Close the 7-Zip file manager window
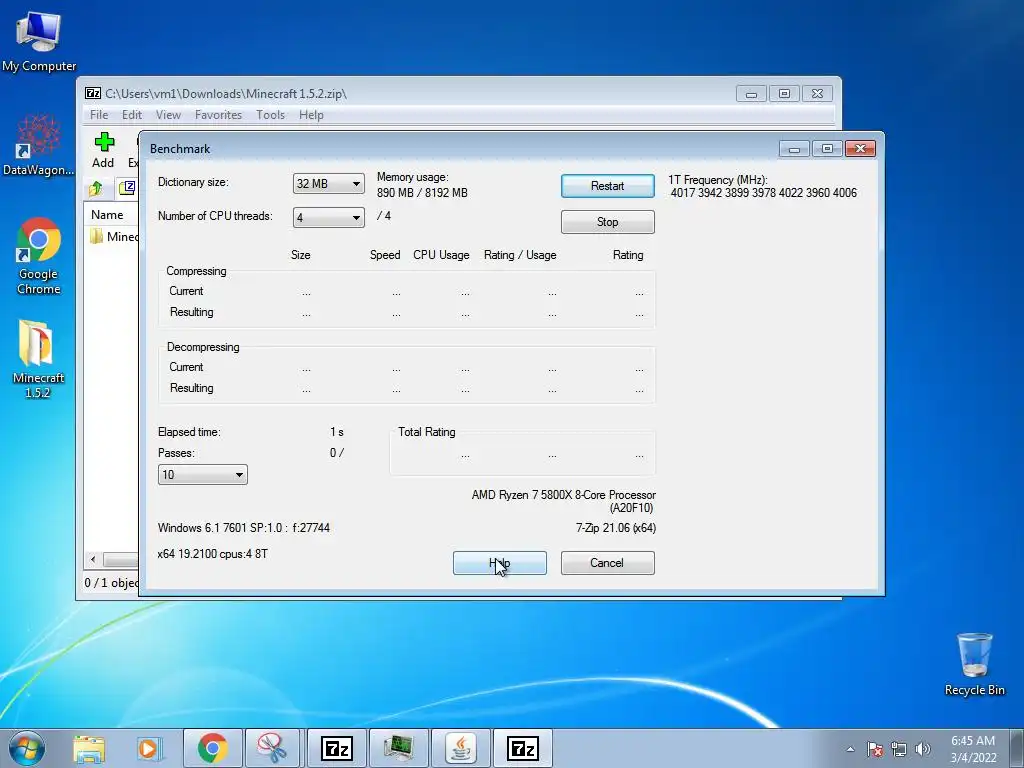Viewport: 1024px width, 768px height. (x=817, y=94)
